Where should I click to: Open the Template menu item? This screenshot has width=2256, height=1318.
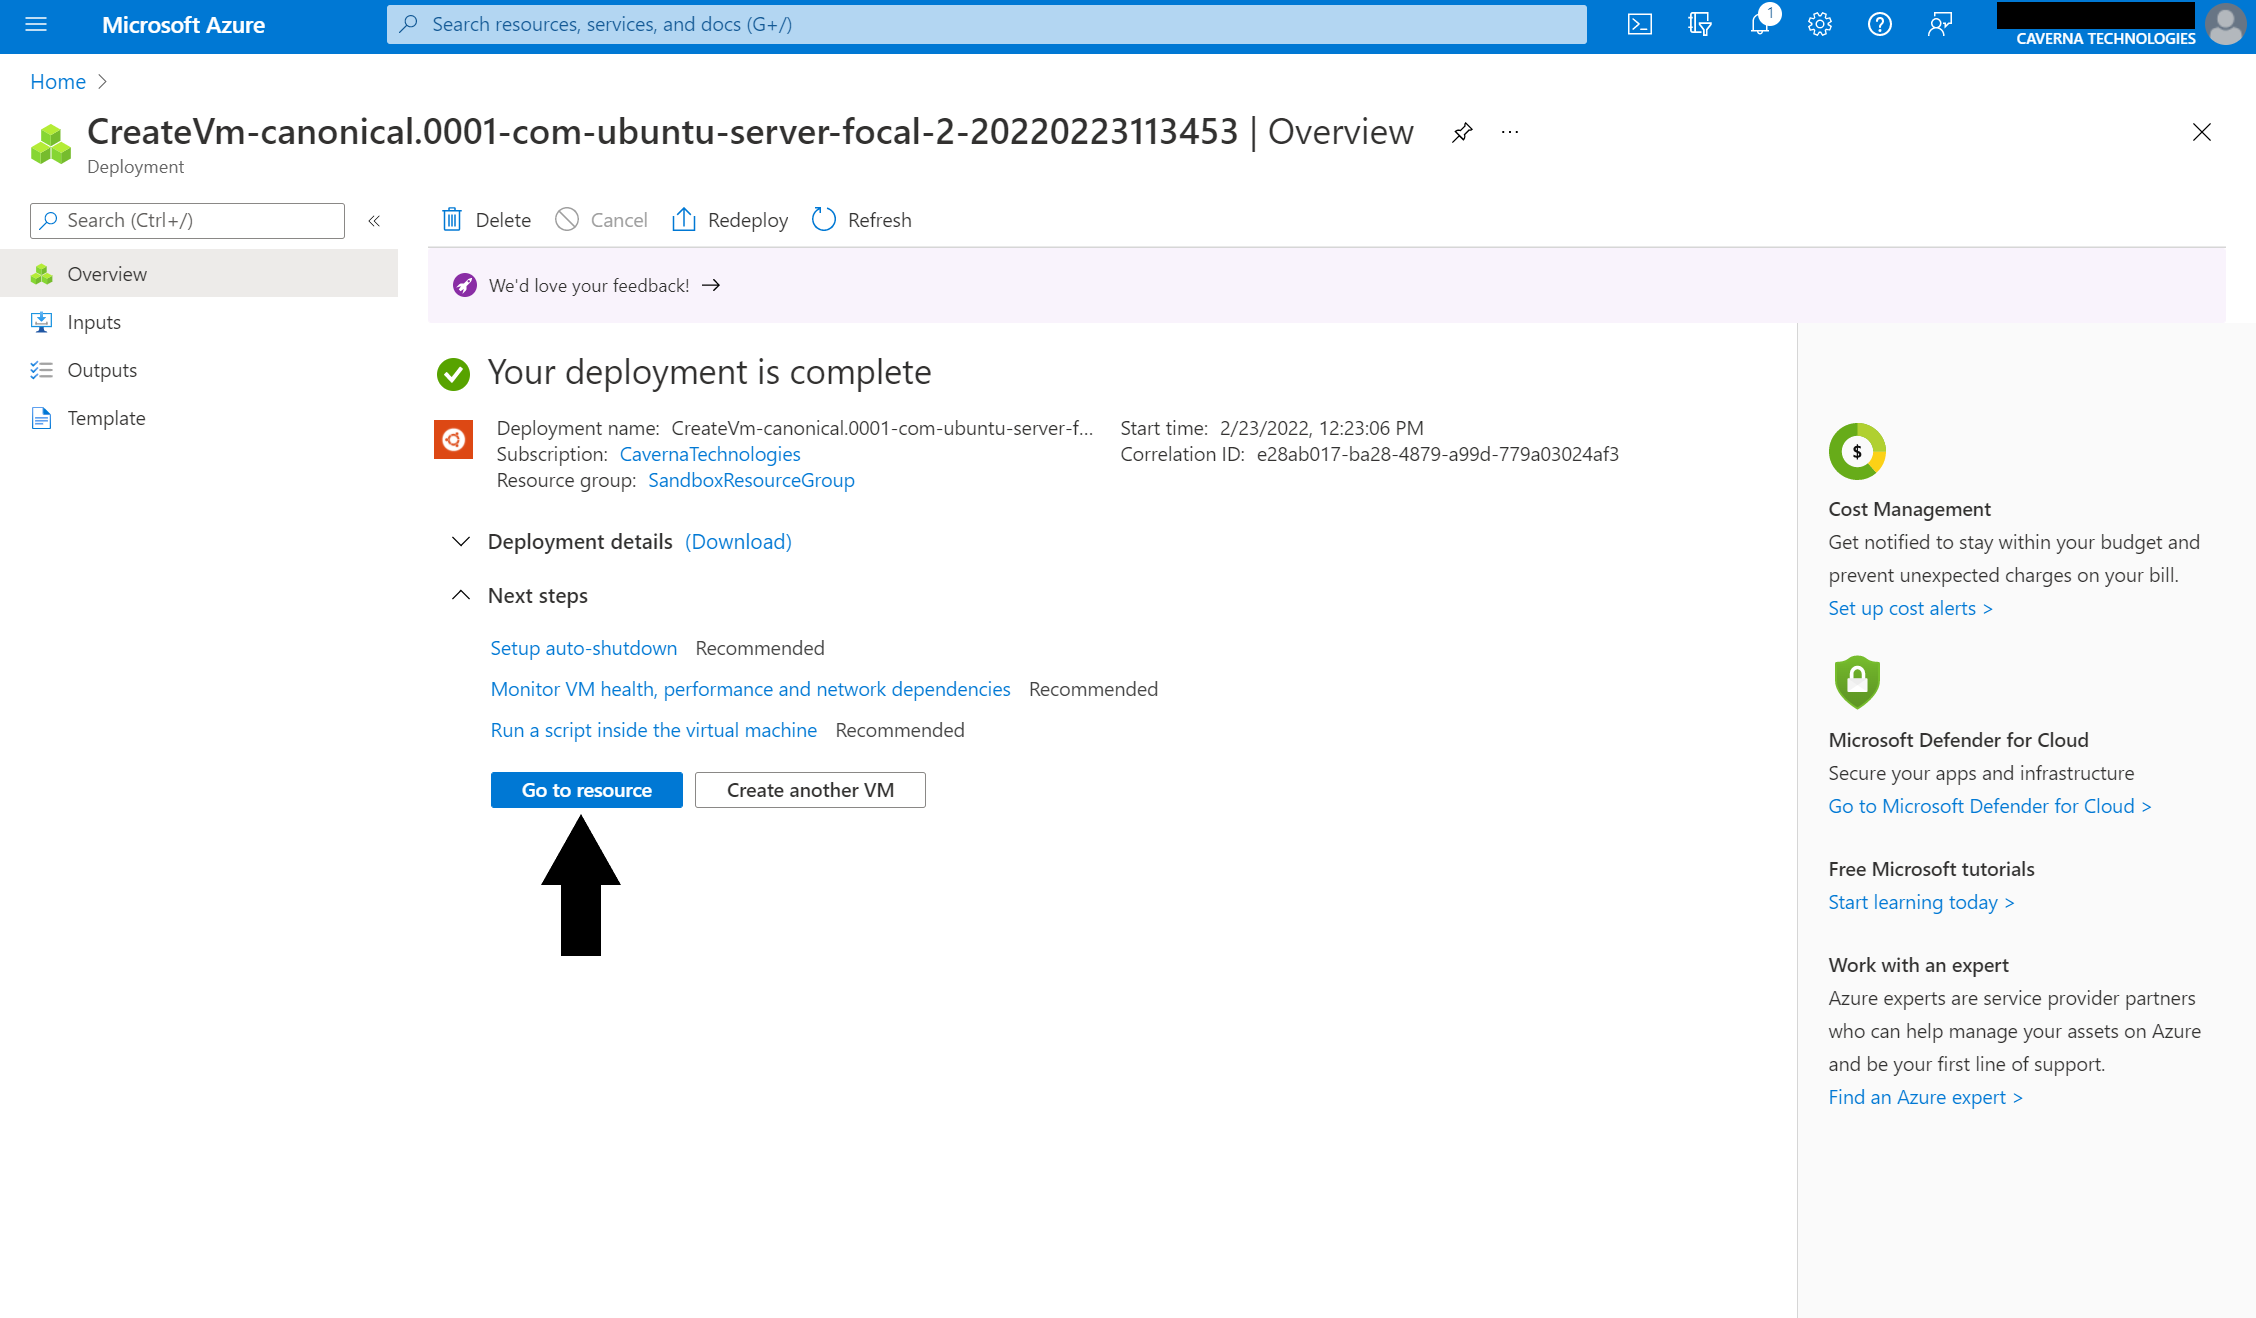click(x=106, y=418)
